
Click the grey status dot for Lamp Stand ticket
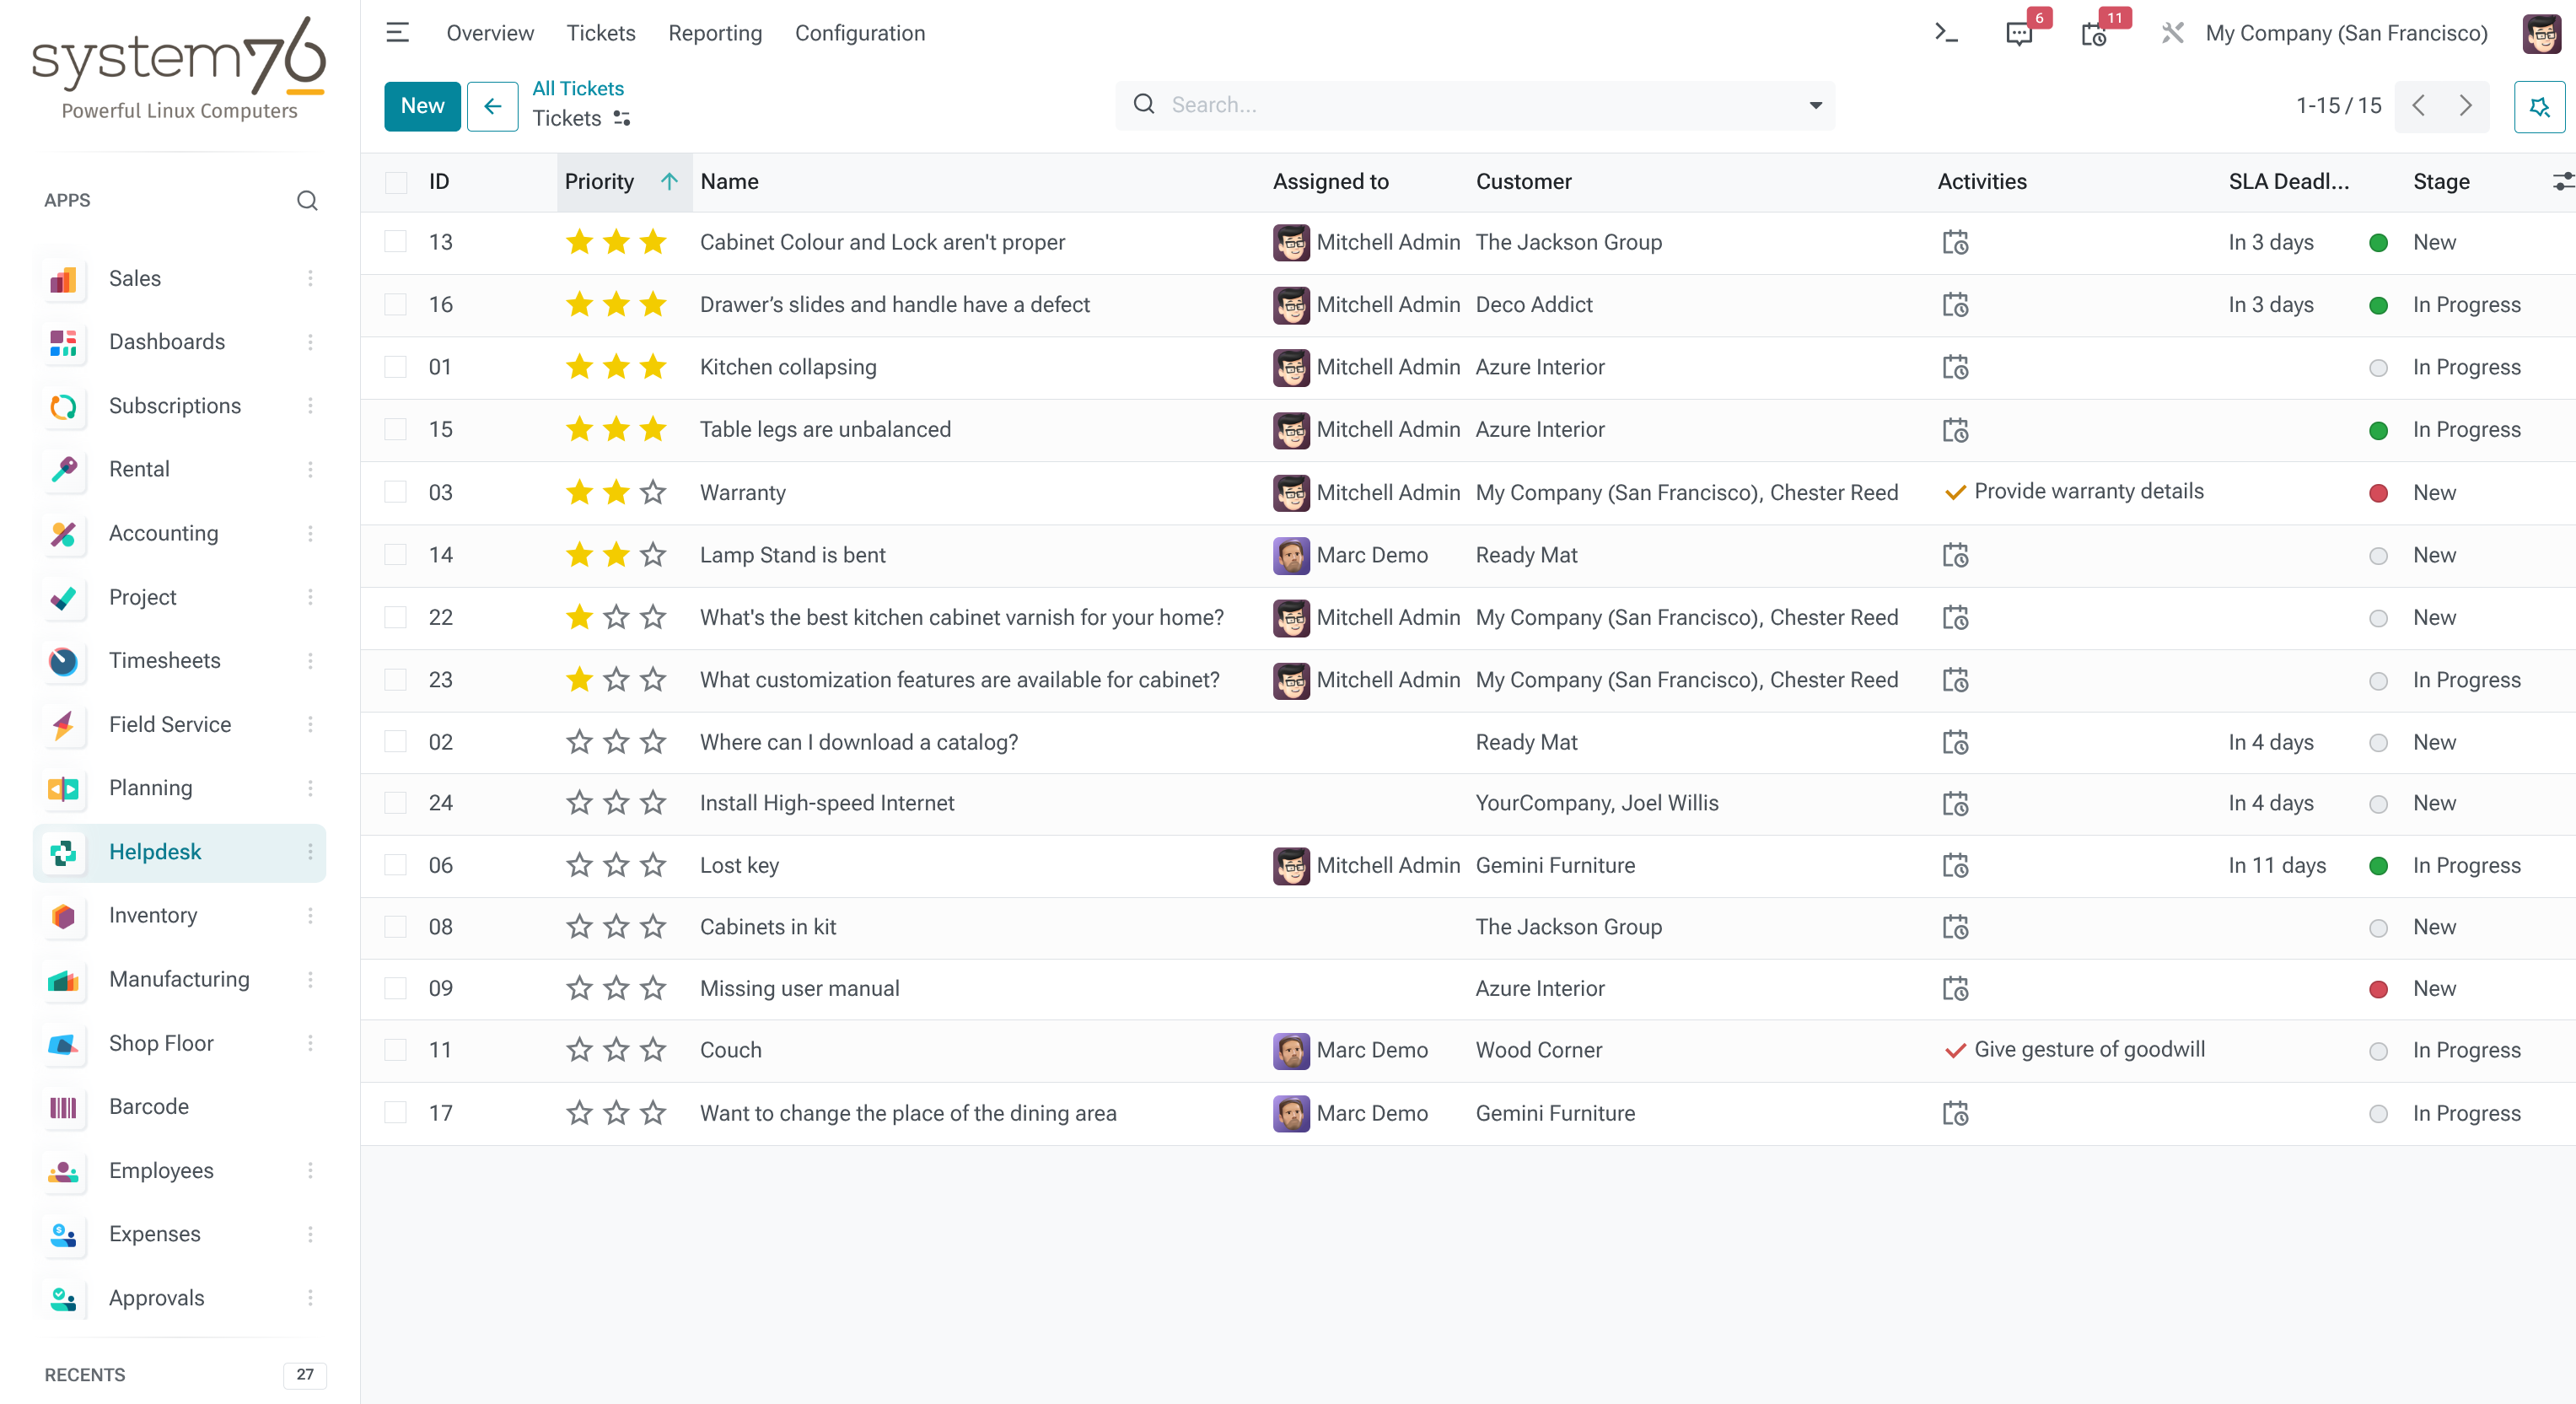pyautogui.click(x=2379, y=556)
